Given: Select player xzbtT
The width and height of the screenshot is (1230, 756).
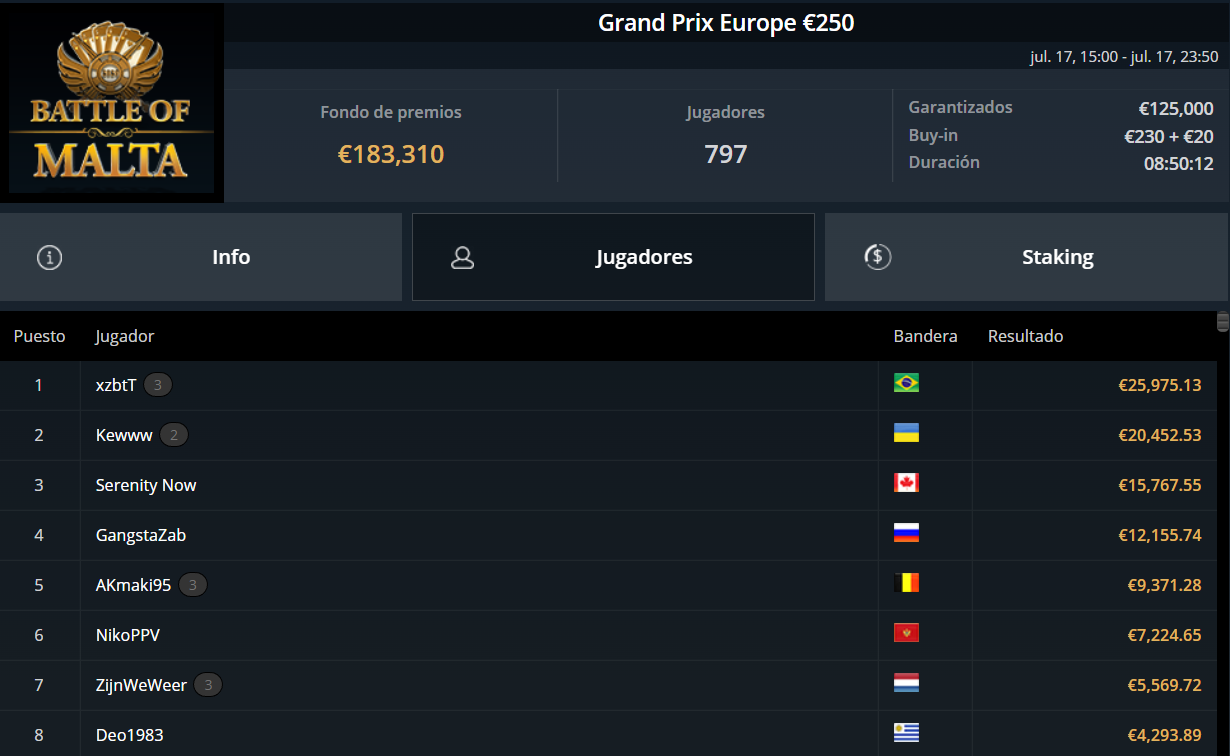Looking at the screenshot, I should 116,385.
